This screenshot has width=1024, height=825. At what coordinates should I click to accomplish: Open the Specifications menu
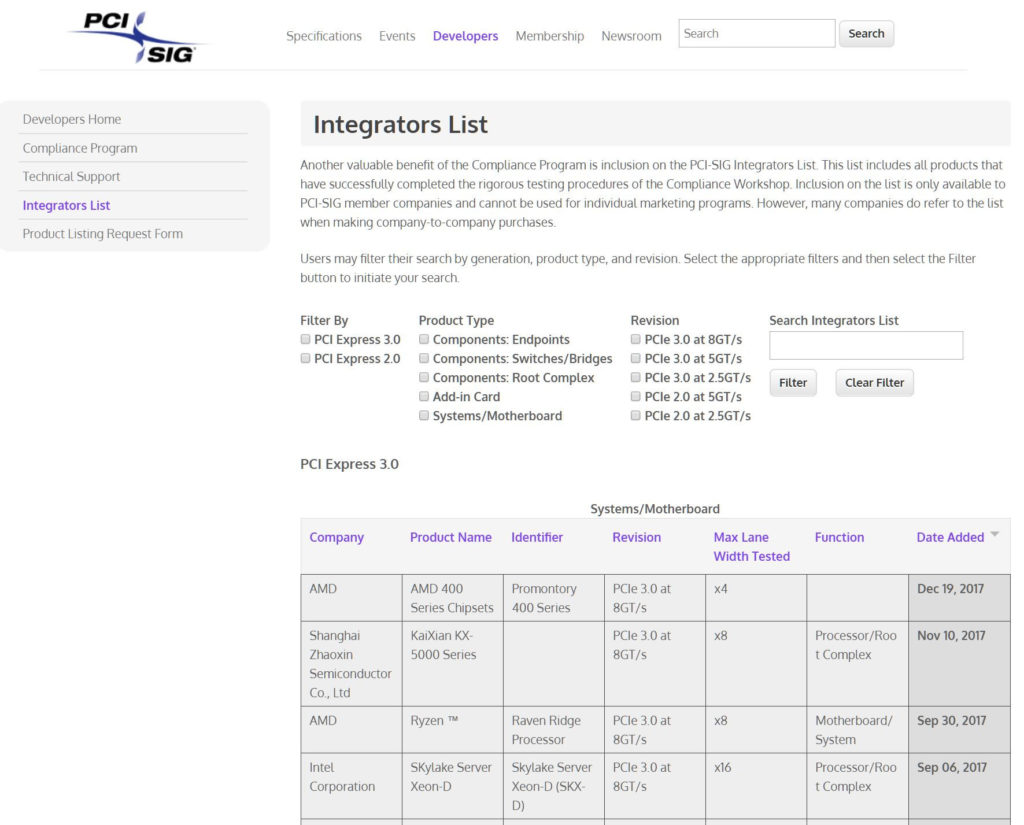323,36
